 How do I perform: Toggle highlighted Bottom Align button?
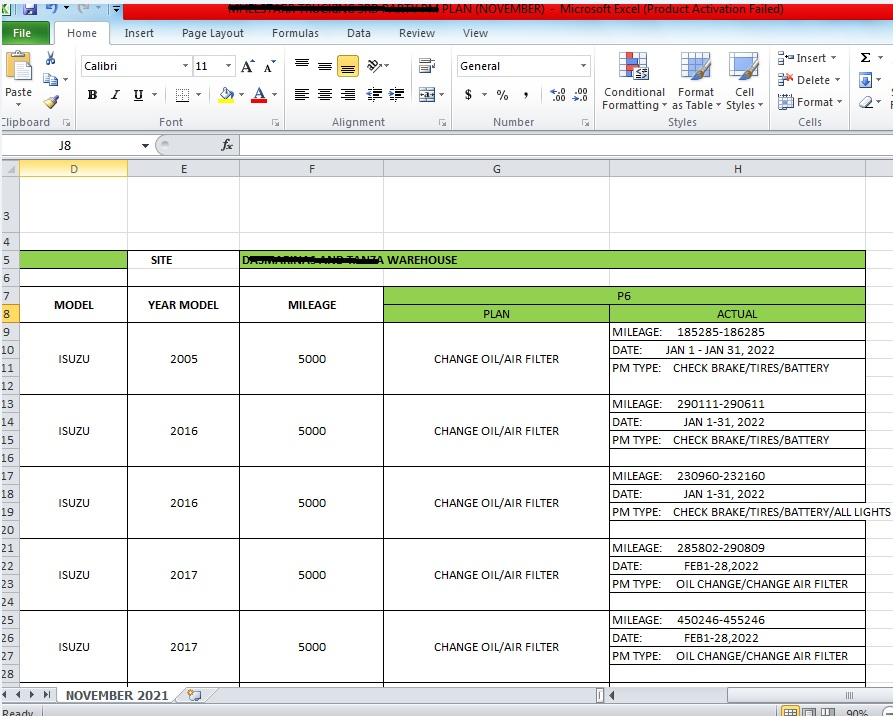pos(348,66)
